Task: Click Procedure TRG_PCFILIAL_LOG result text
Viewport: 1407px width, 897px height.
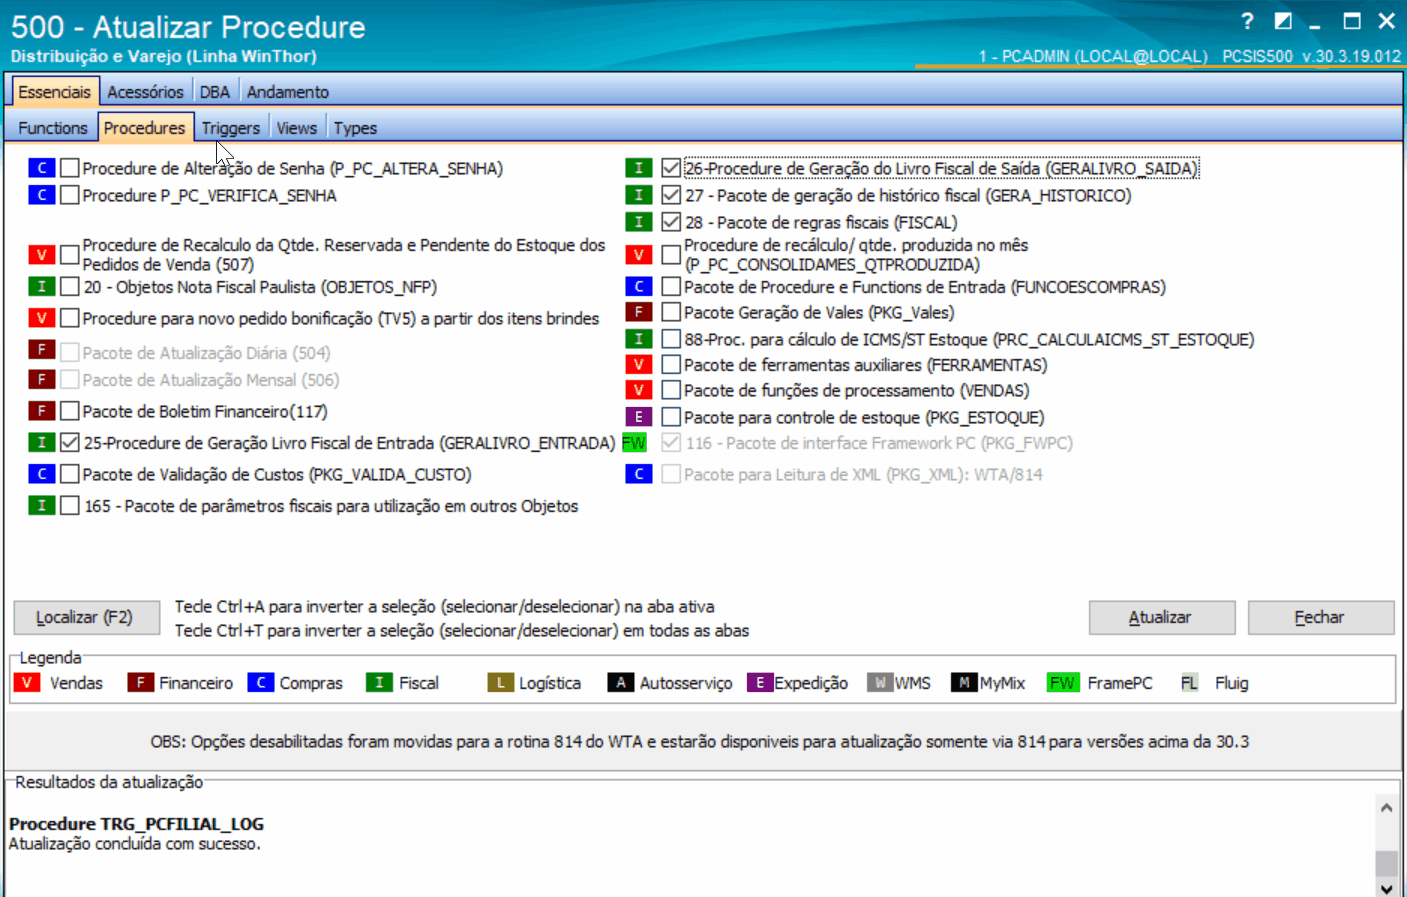Action: (x=137, y=824)
